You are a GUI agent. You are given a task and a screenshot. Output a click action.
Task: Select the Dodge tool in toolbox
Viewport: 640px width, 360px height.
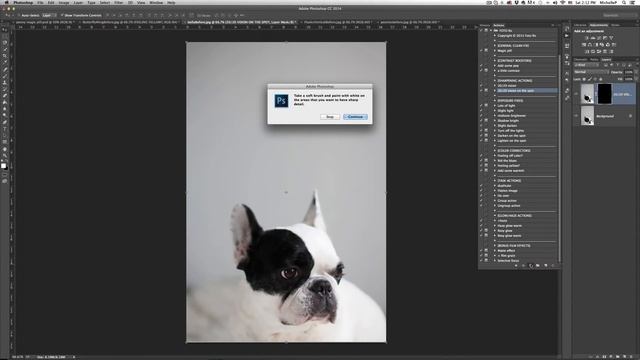click(5, 116)
